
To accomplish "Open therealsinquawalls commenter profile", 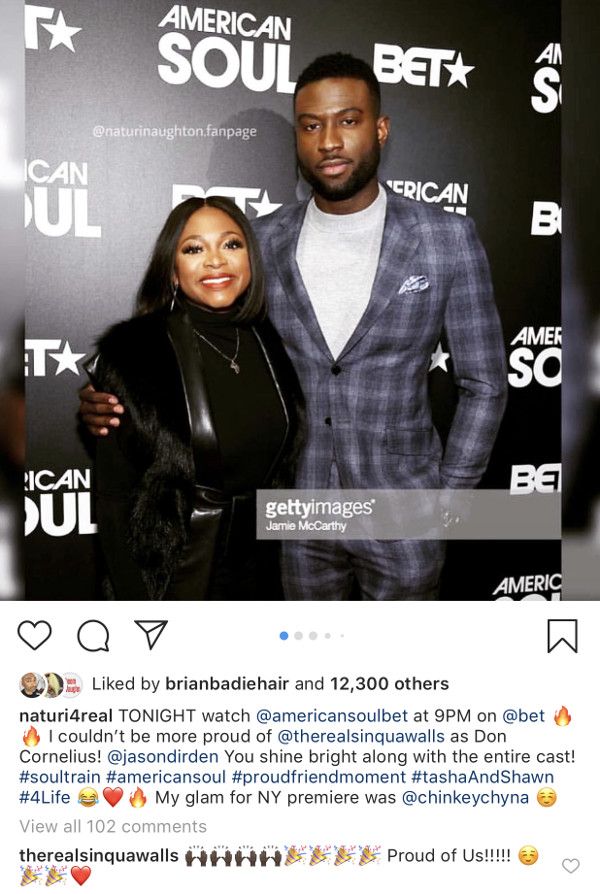I will point(99,856).
